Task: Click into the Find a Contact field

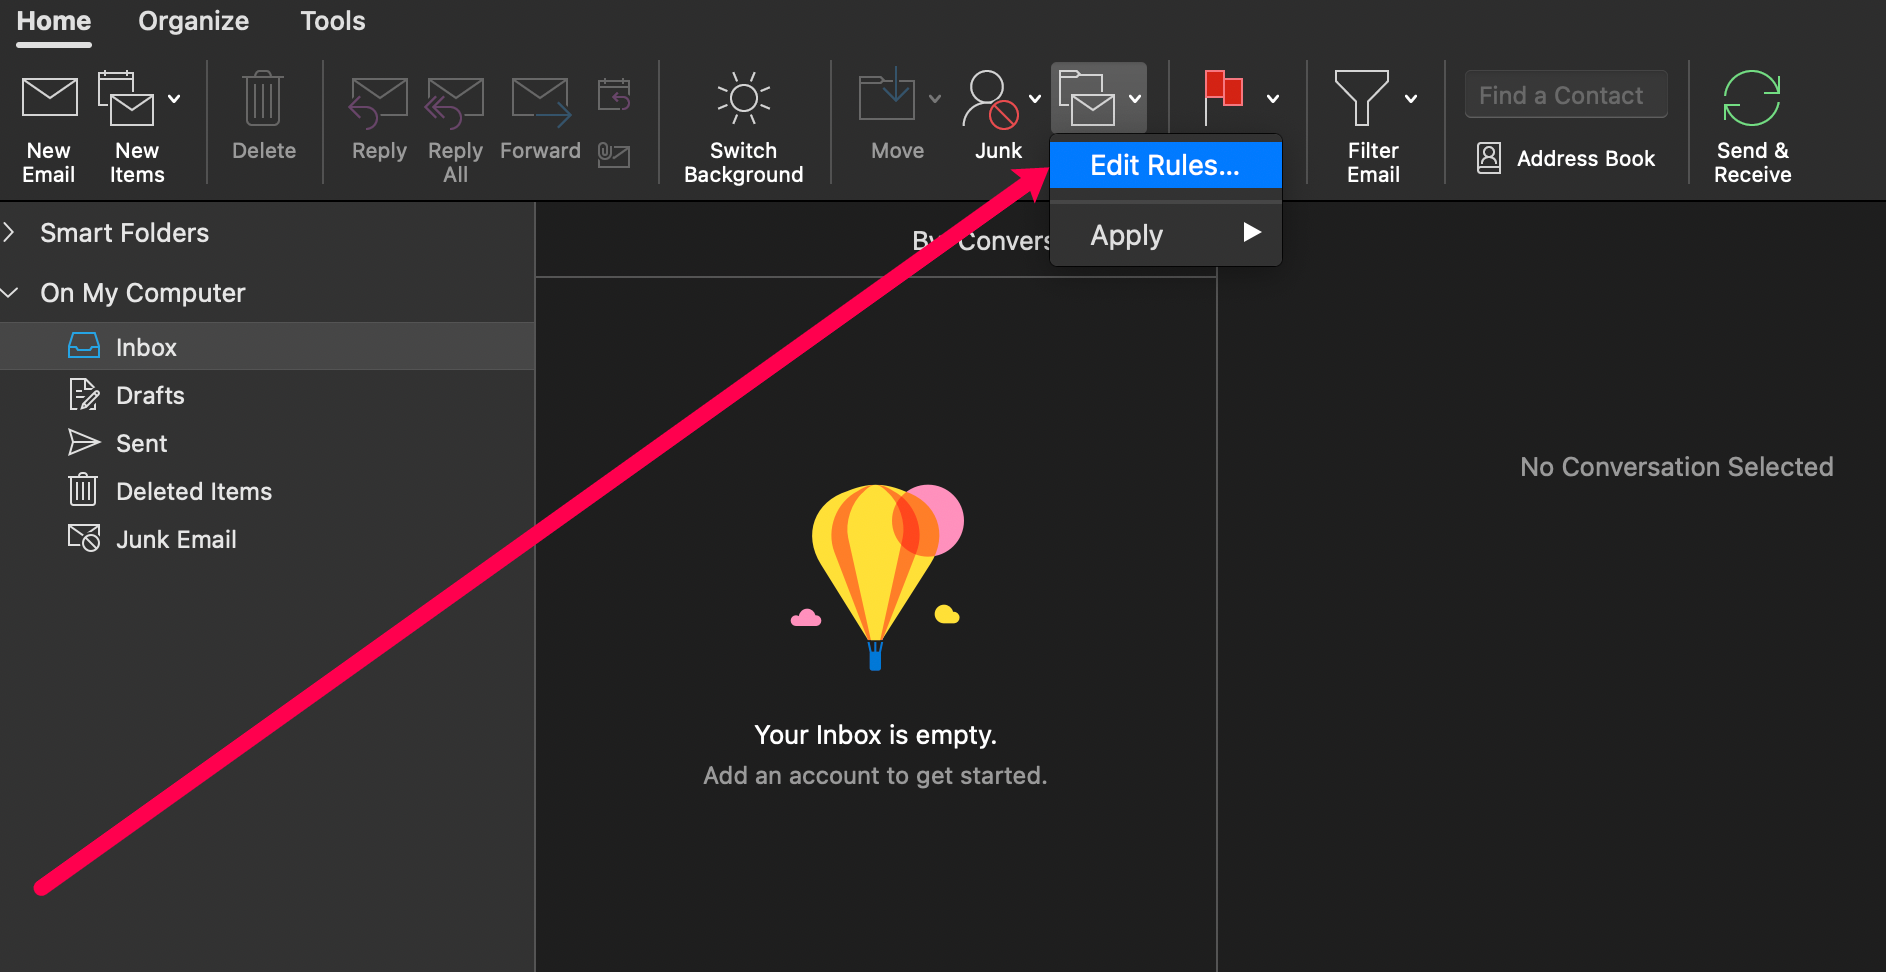Action: (x=1566, y=95)
